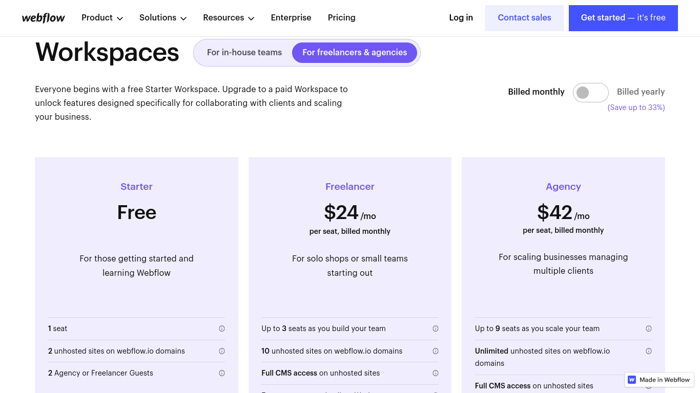Click info icon for Up to 9 seats
This screenshot has height=393, width=700.
pyautogui.click(x=649, y=329)
